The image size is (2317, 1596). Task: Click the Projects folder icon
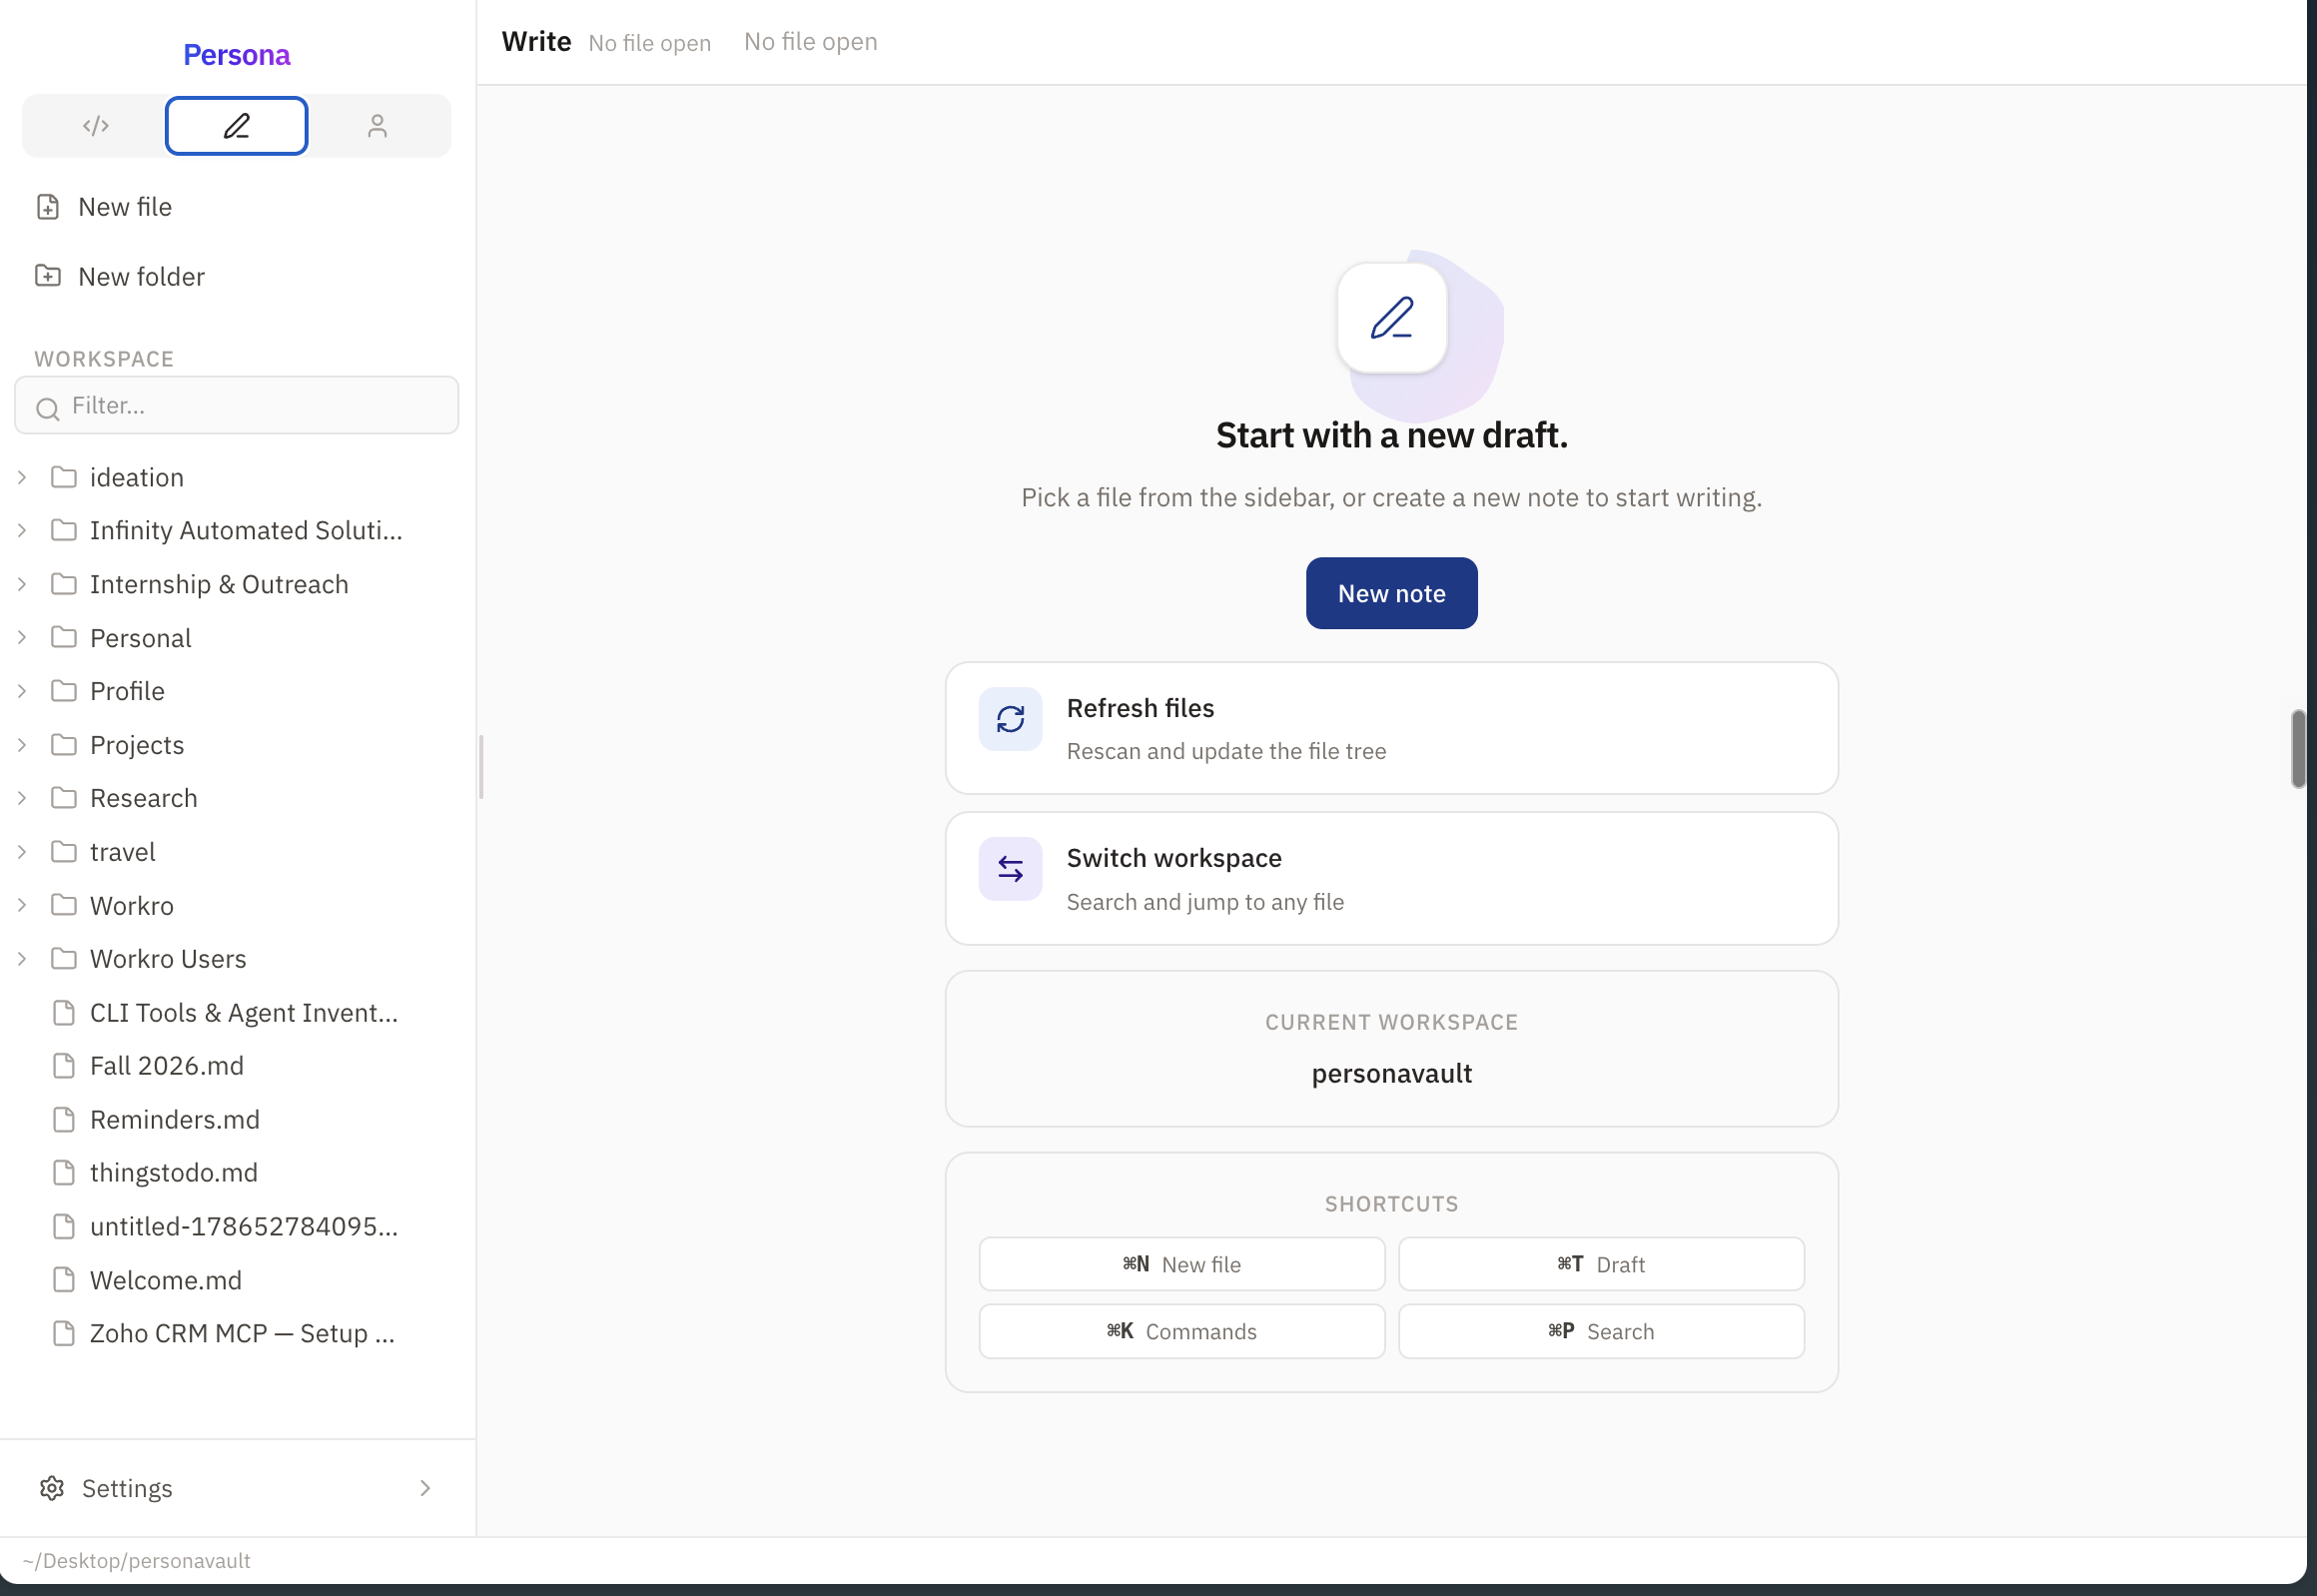pos(64,744)
